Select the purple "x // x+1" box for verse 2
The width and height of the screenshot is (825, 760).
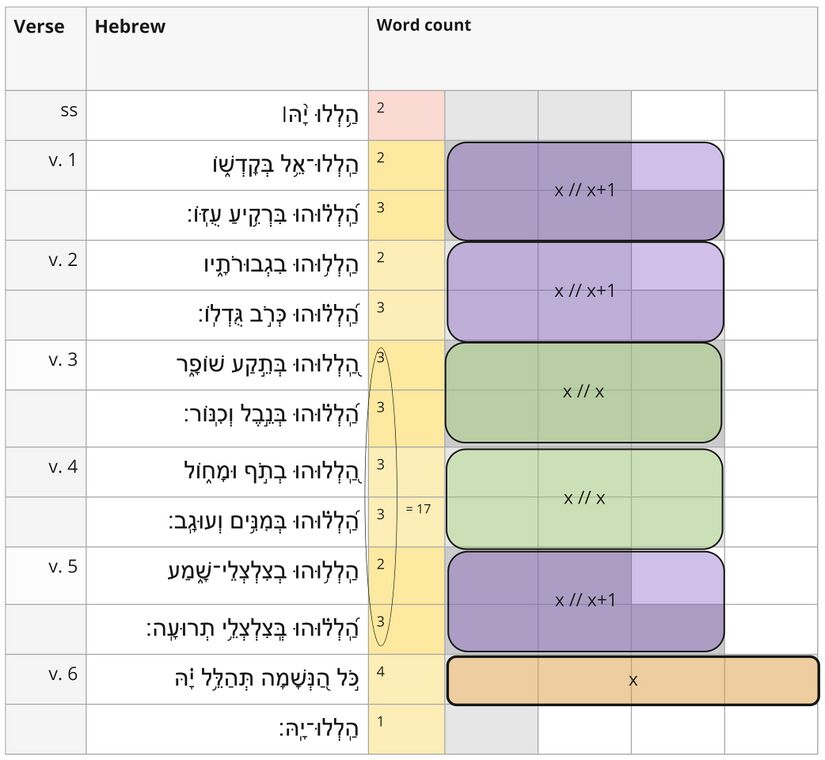pos(584,291)
